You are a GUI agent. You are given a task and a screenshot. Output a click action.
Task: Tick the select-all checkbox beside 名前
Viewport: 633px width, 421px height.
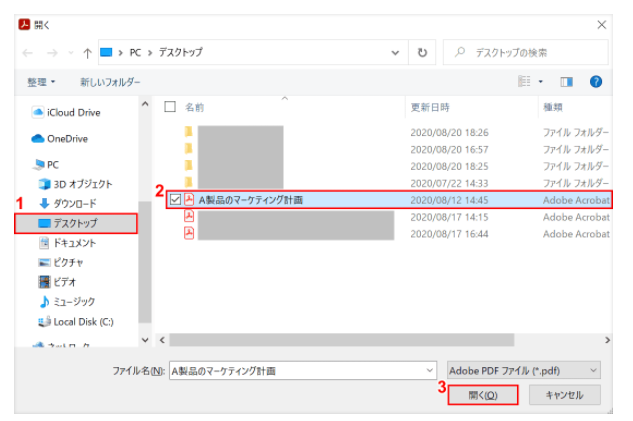(170, 106)
